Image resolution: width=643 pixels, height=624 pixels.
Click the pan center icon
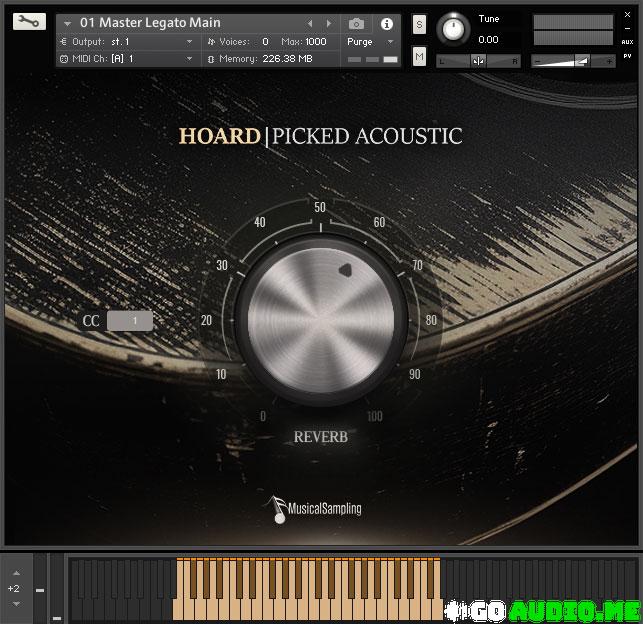coord(479,60)
